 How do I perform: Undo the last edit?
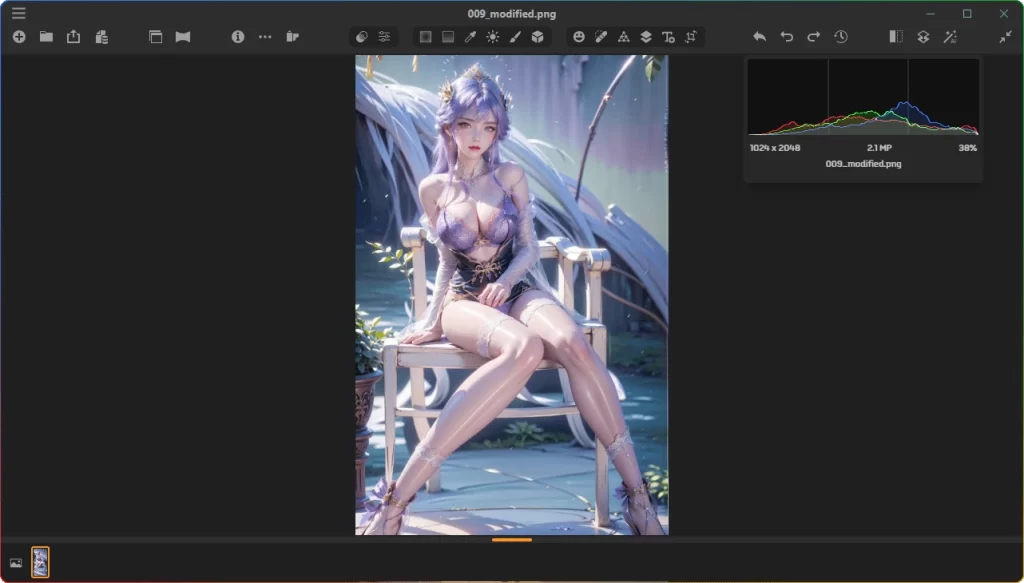(x=786, y=36)
